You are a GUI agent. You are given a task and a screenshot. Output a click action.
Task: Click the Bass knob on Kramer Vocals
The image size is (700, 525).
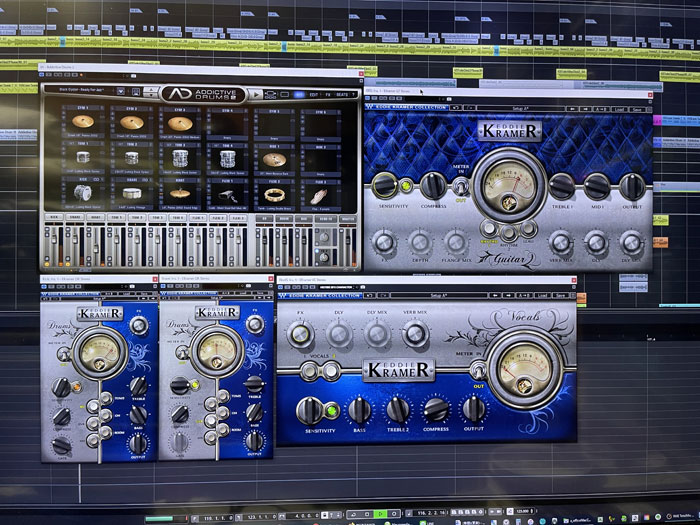point(359,410)
